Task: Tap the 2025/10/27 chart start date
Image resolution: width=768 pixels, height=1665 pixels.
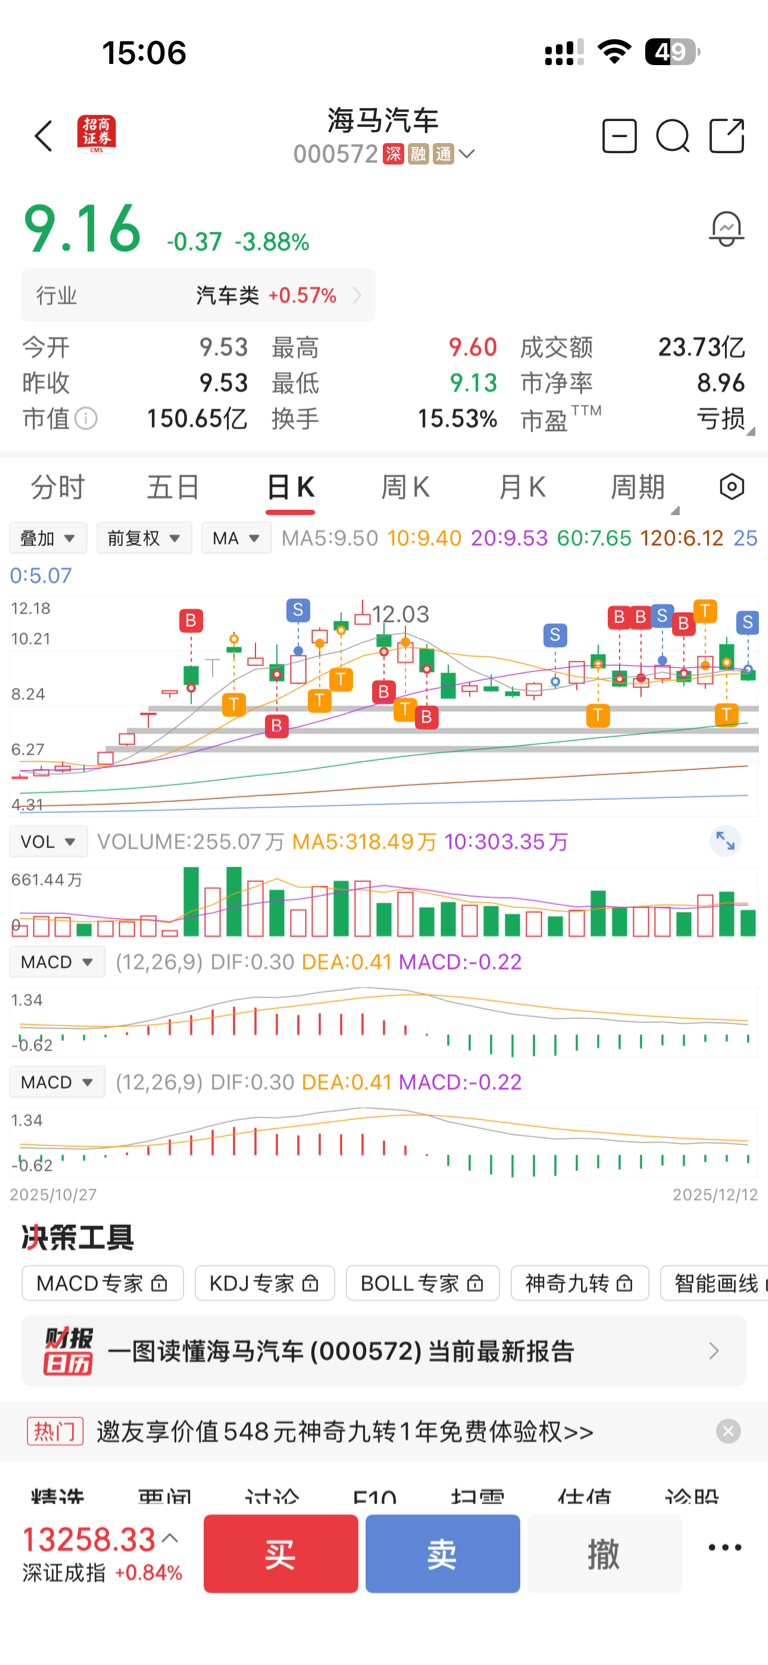Action: click(53, 1194)
